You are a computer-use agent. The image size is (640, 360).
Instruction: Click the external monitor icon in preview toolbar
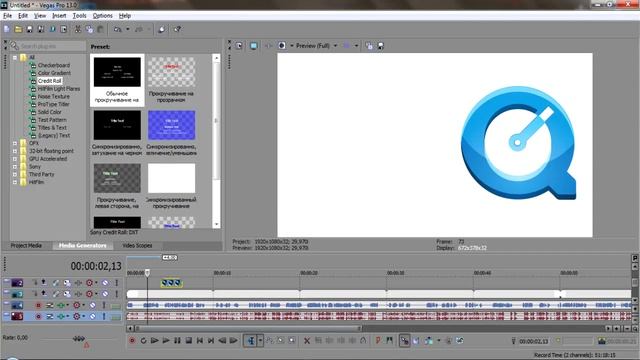pyautogui.click(x=253, y=46)
